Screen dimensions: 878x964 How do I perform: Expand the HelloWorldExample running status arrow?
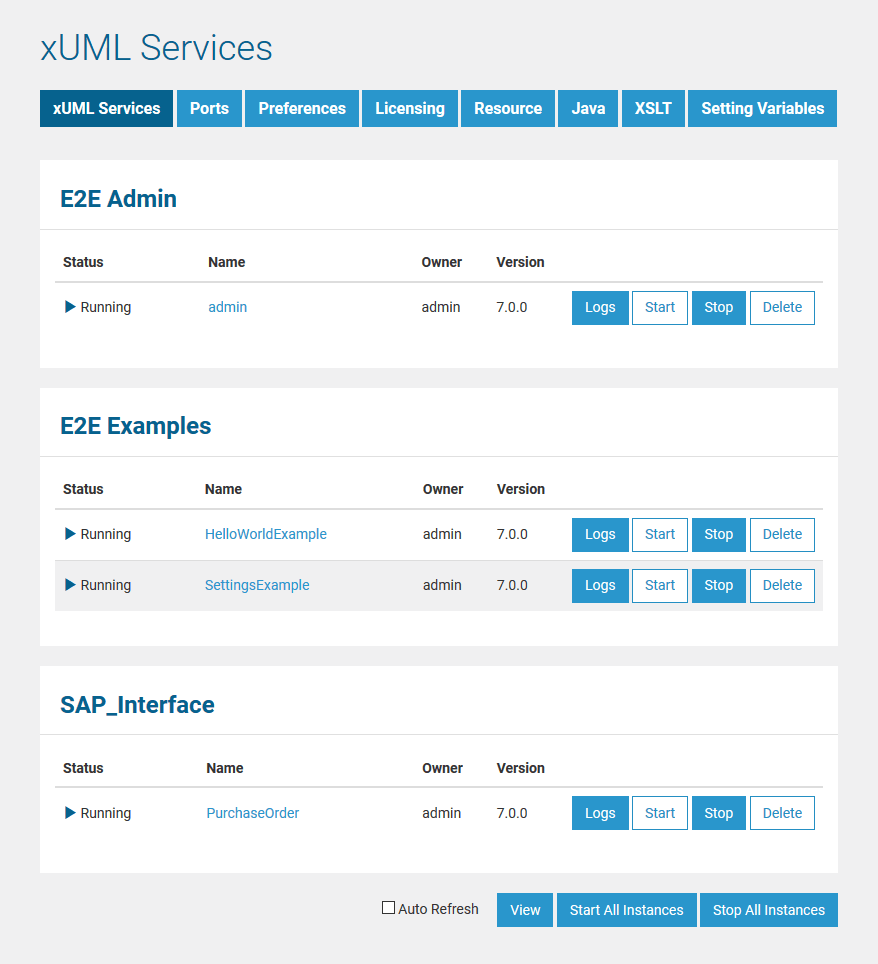coord(69,534)
